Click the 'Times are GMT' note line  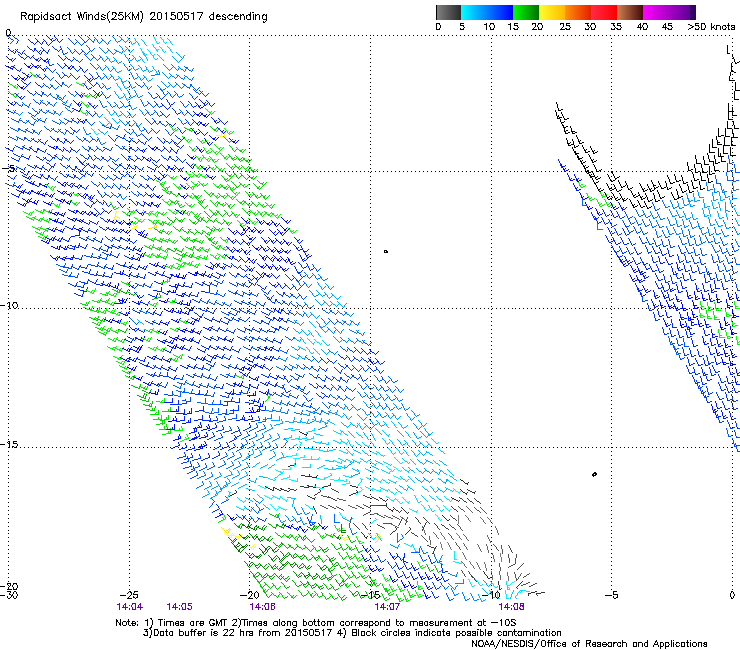316,623
